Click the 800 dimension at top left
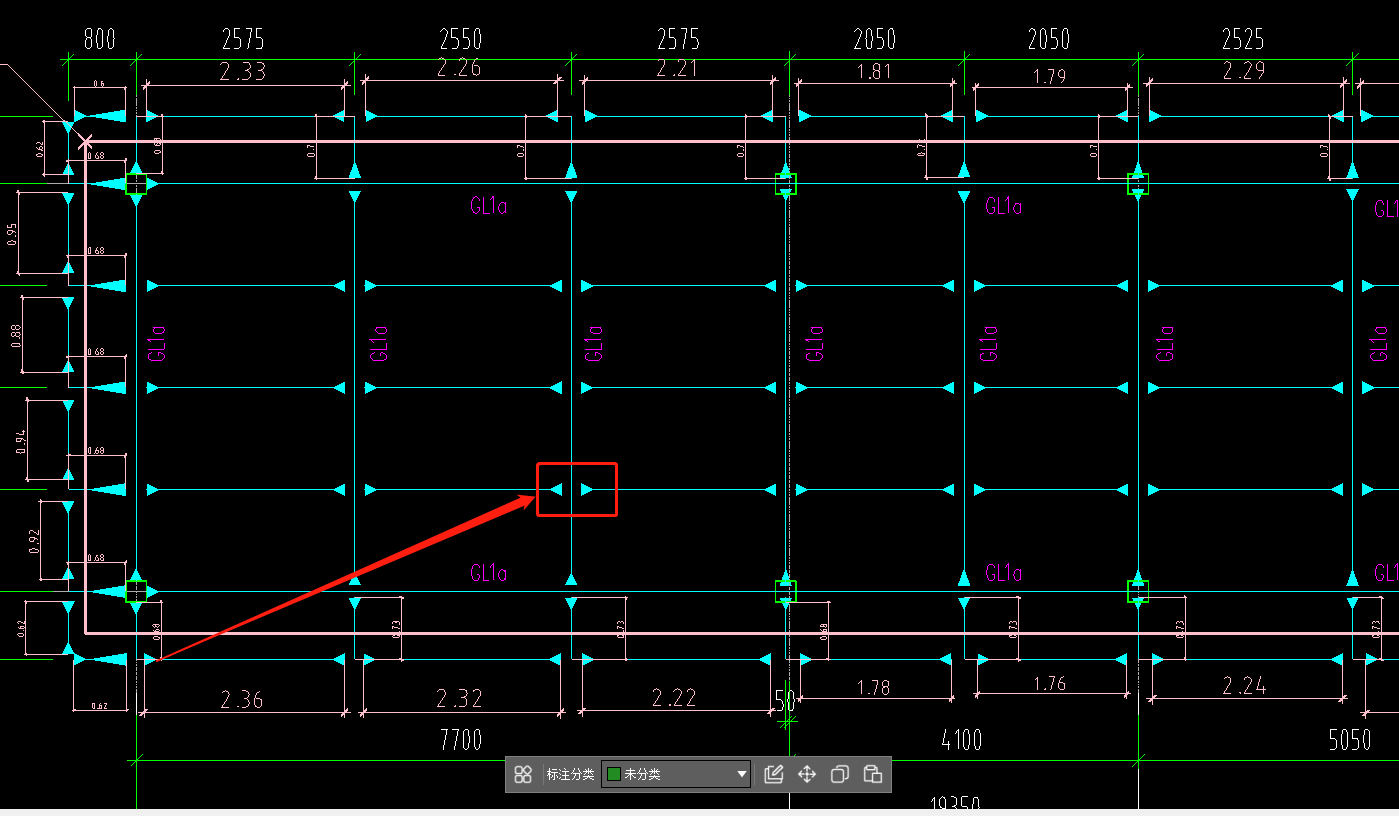 click(x=99, y=39)
